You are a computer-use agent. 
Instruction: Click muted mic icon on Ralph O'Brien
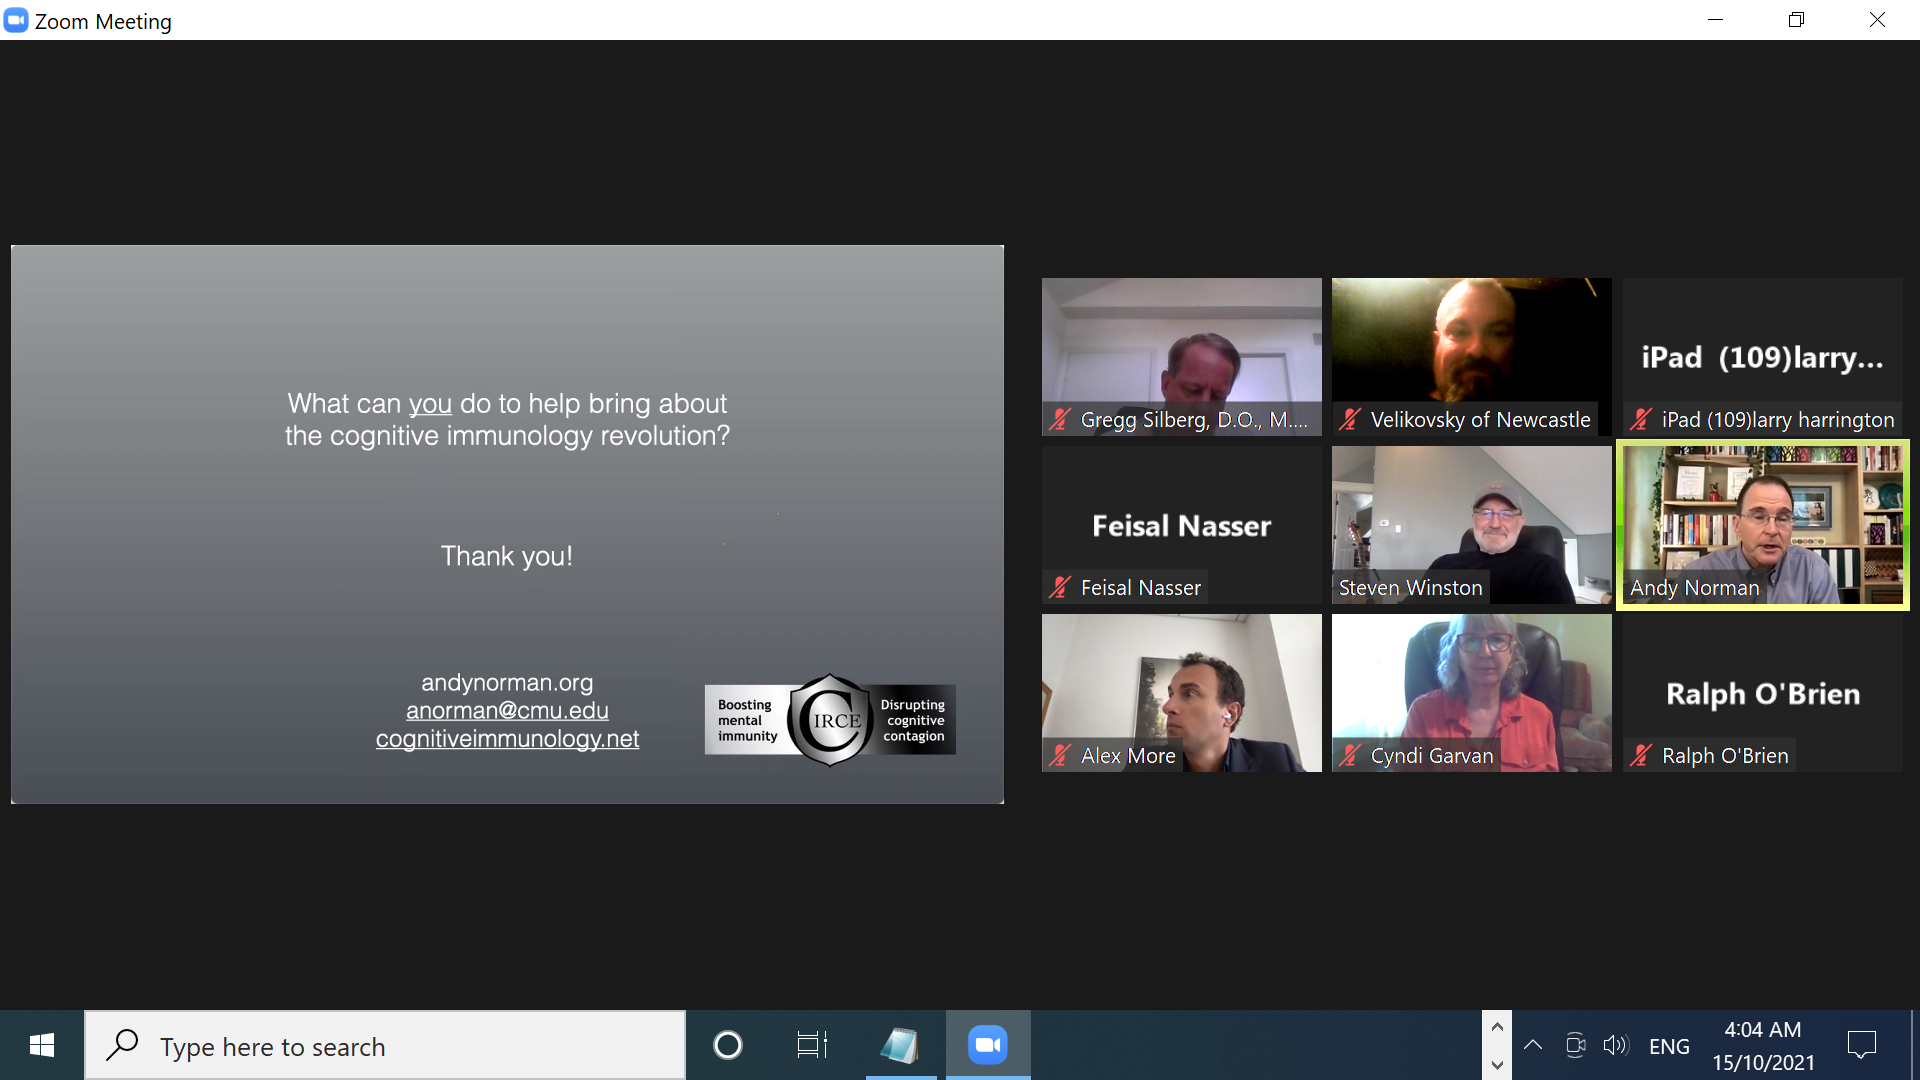1641,756
